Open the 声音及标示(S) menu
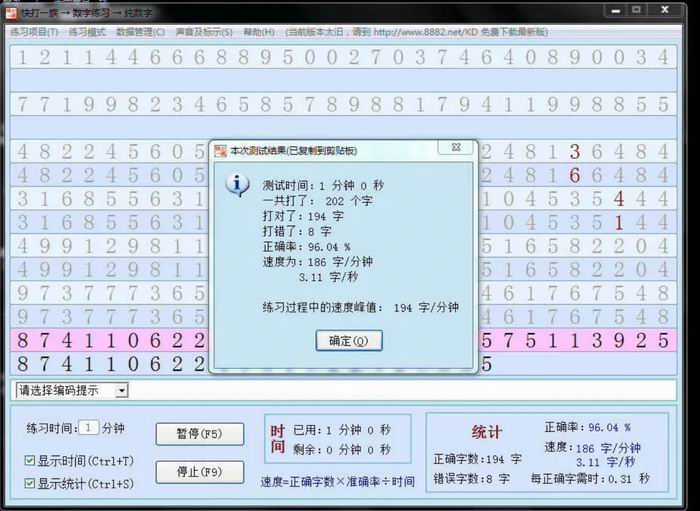This screenshot has height=511, width=700. click(x=204, y=32)
